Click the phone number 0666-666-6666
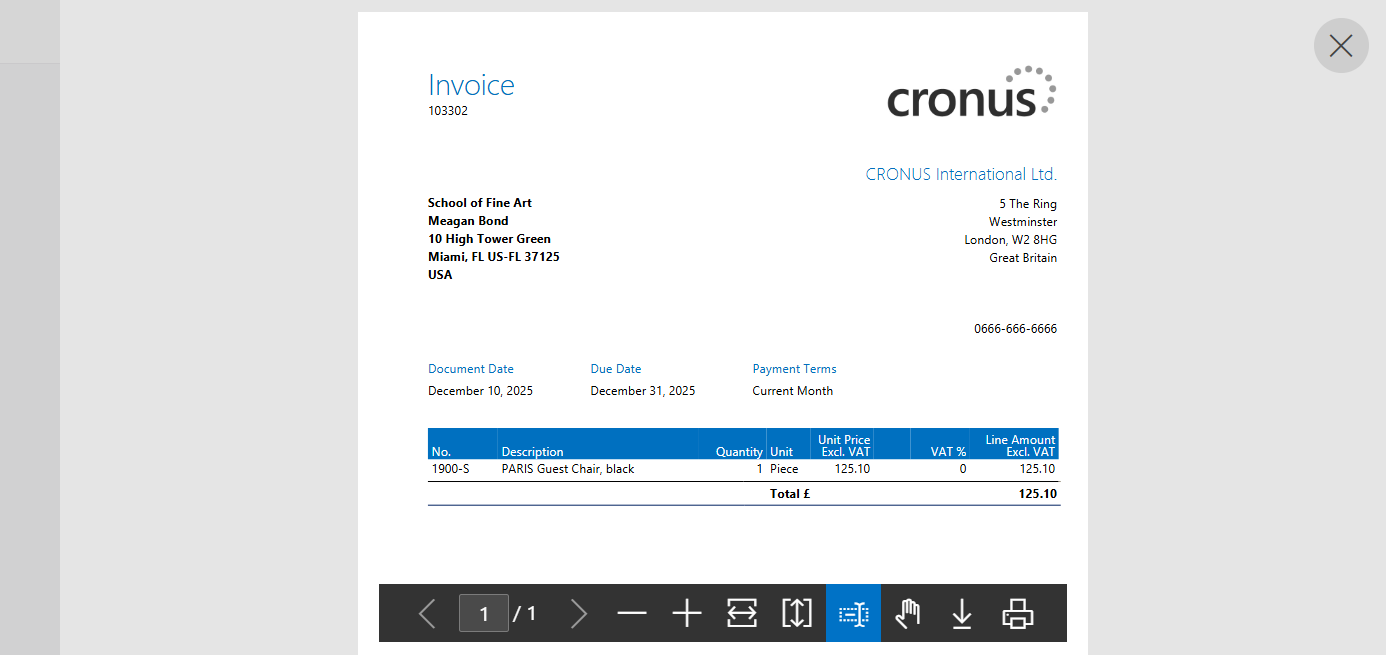 pos(1015,329)
